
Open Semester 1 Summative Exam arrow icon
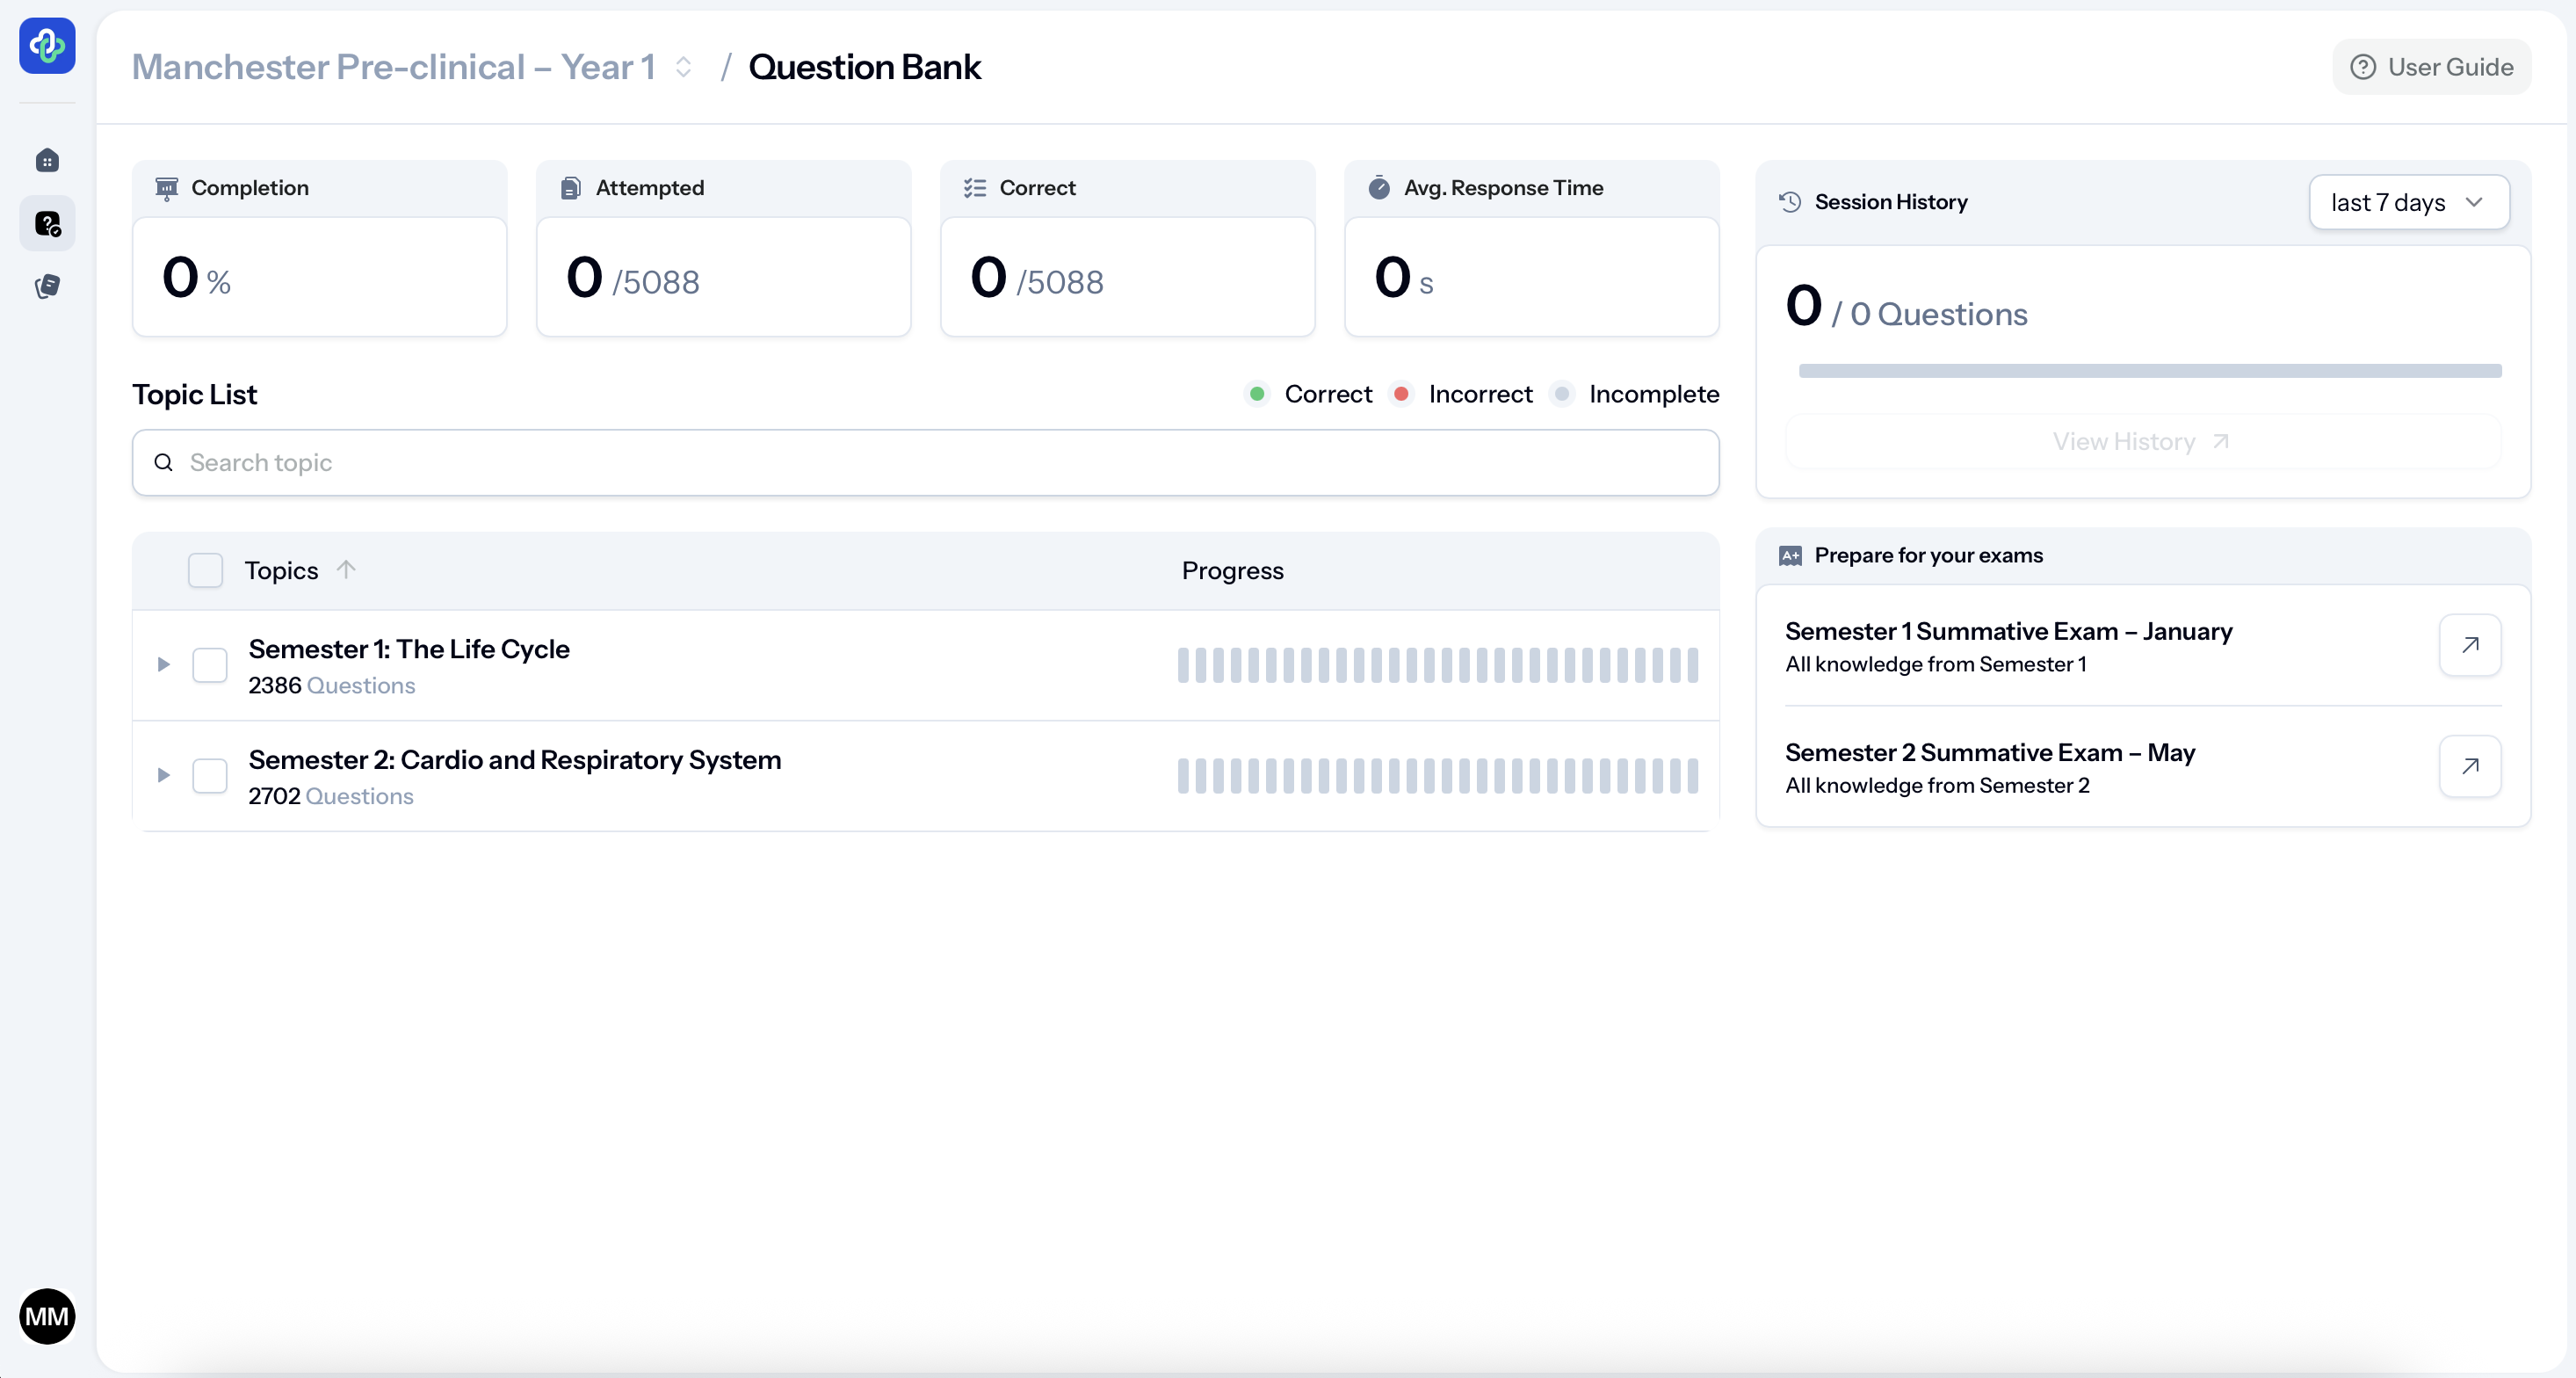coord(2469,645)
